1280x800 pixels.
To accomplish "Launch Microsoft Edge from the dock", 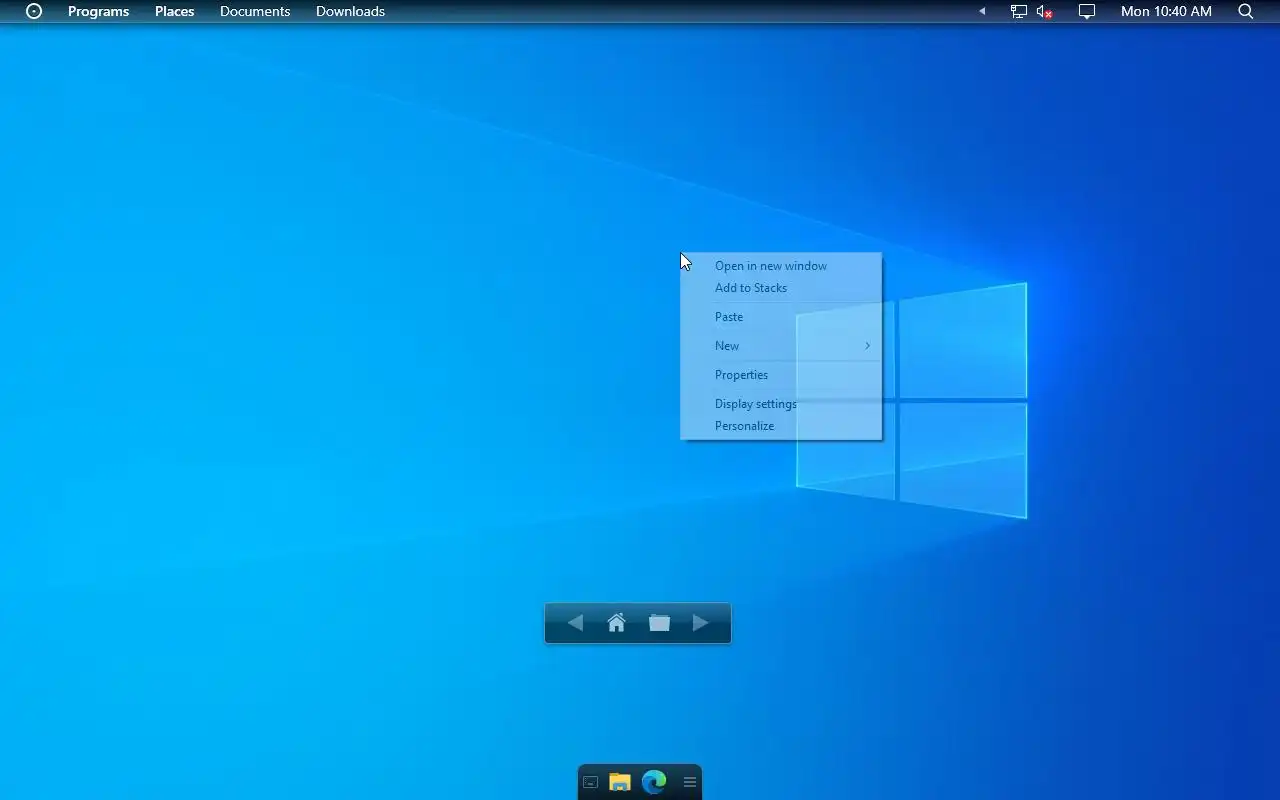I will point(654,782).
